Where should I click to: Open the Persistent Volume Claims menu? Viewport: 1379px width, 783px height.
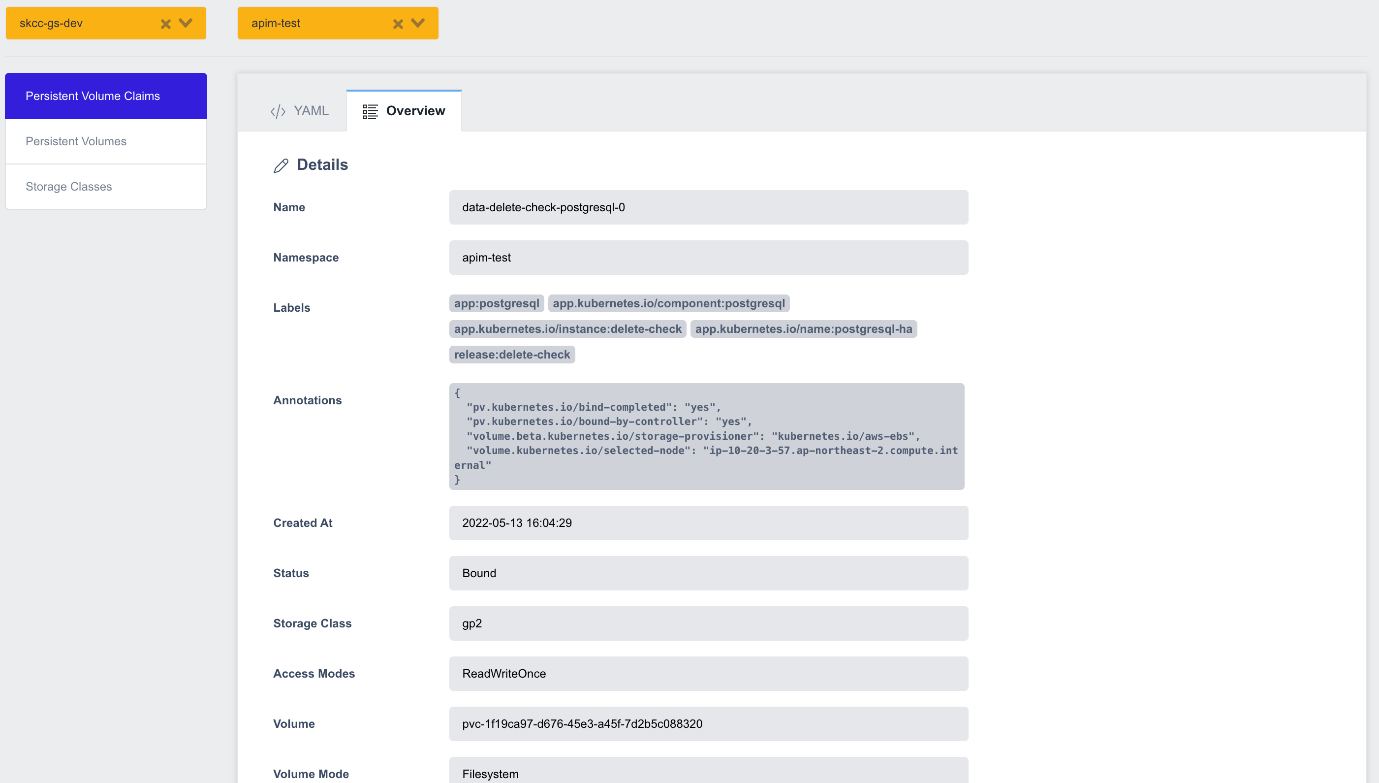pyautogui.click(x=106, y=96)
